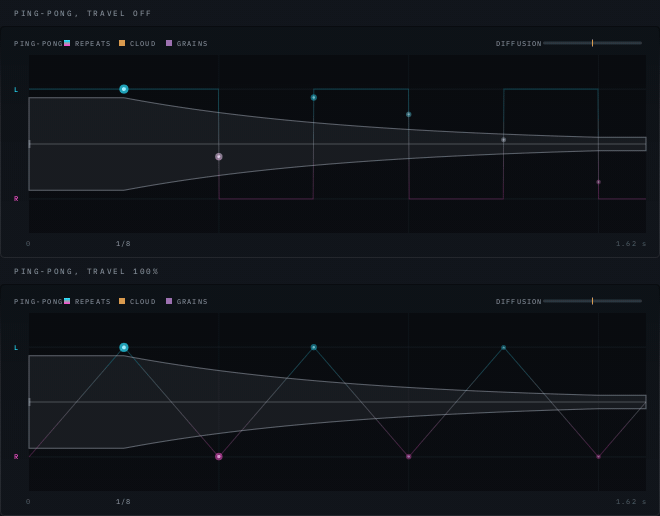Click the R channel label in top graph
Screen dimensions: 660x516
tap(16, 199)
